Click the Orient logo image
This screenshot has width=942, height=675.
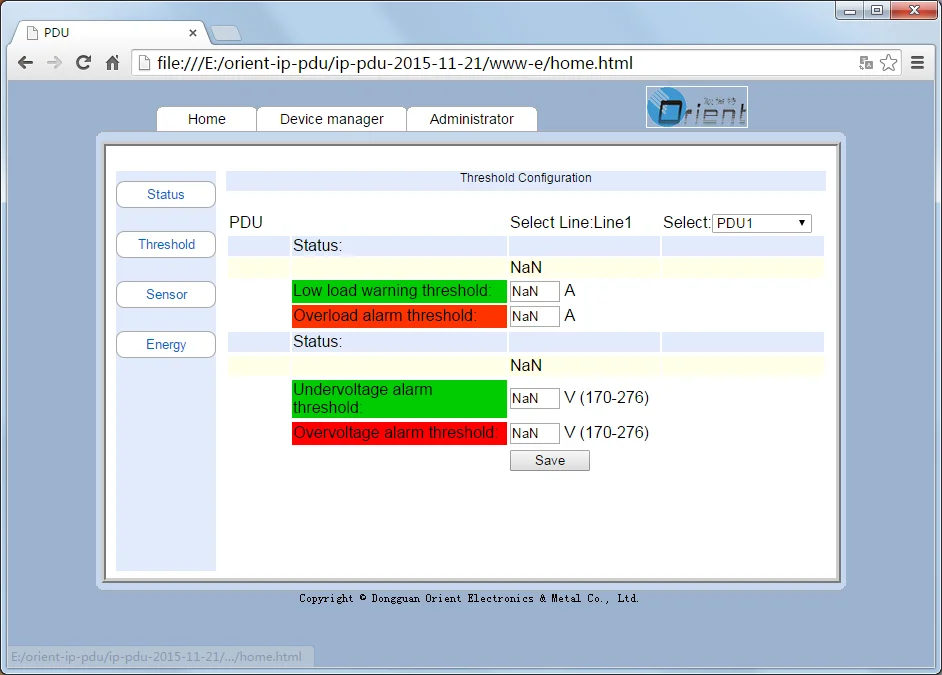pos(696,106)
